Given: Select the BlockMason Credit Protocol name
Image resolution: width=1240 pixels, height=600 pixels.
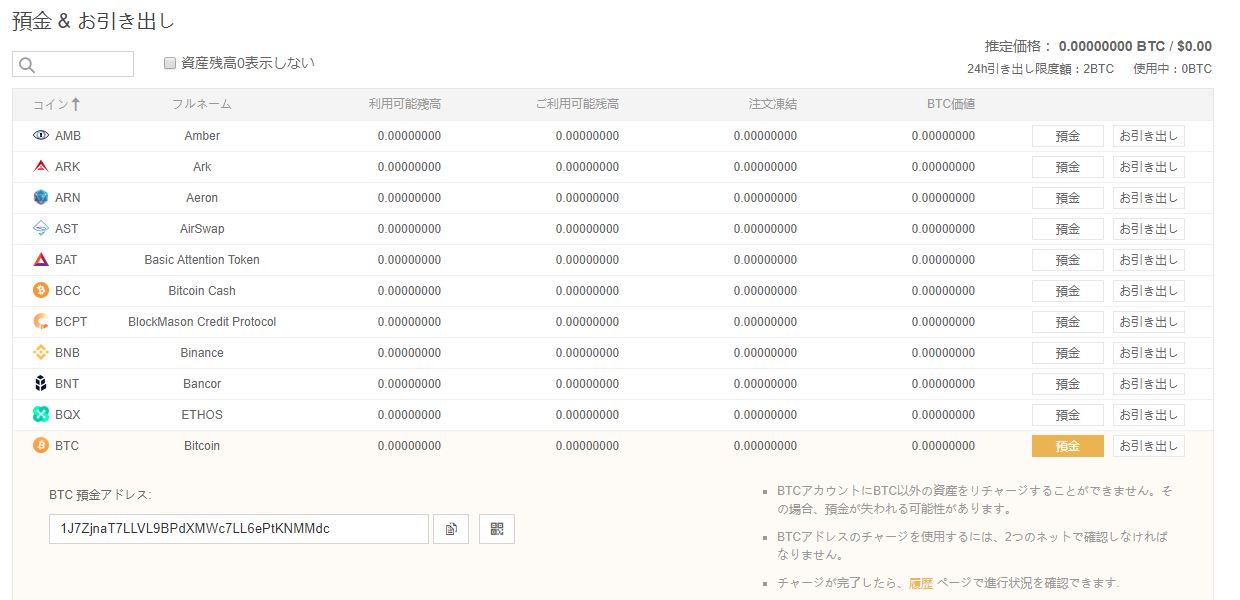Looking at the screenshot, I should coord(202,322).
